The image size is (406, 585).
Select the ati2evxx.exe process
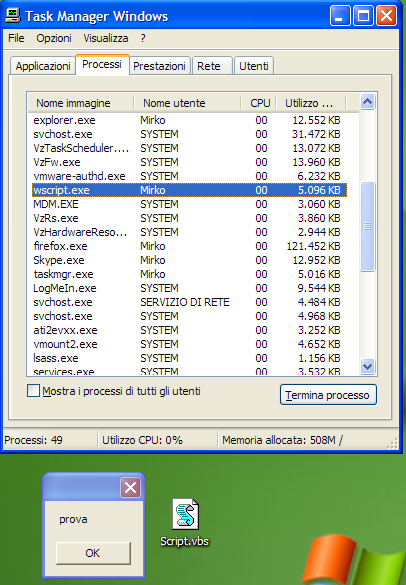point(189,330)
